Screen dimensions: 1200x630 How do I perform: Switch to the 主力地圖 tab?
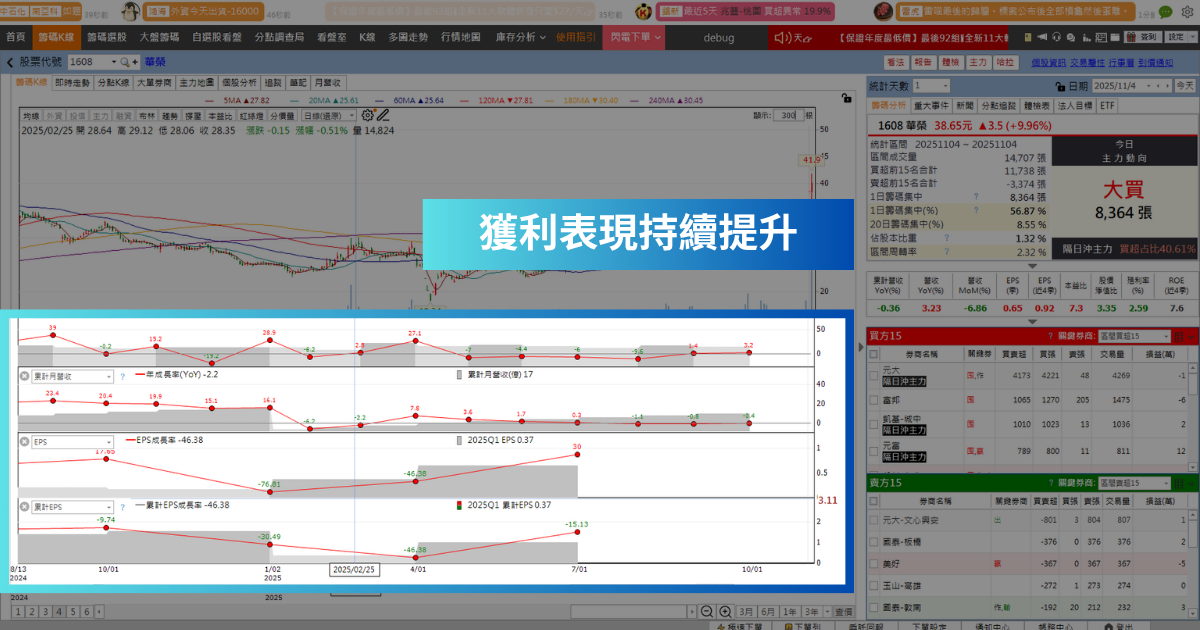tap(196, 82)
